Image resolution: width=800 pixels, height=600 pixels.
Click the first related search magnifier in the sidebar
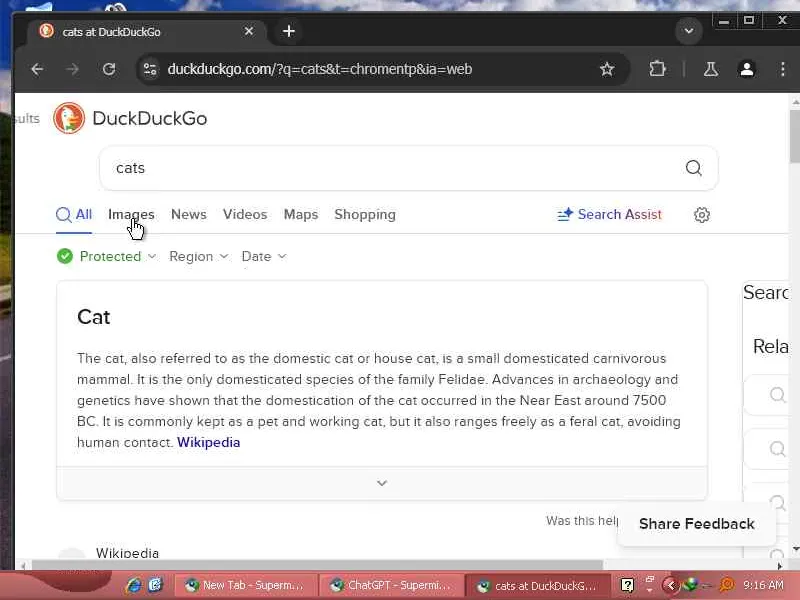(x=777, y=394)
